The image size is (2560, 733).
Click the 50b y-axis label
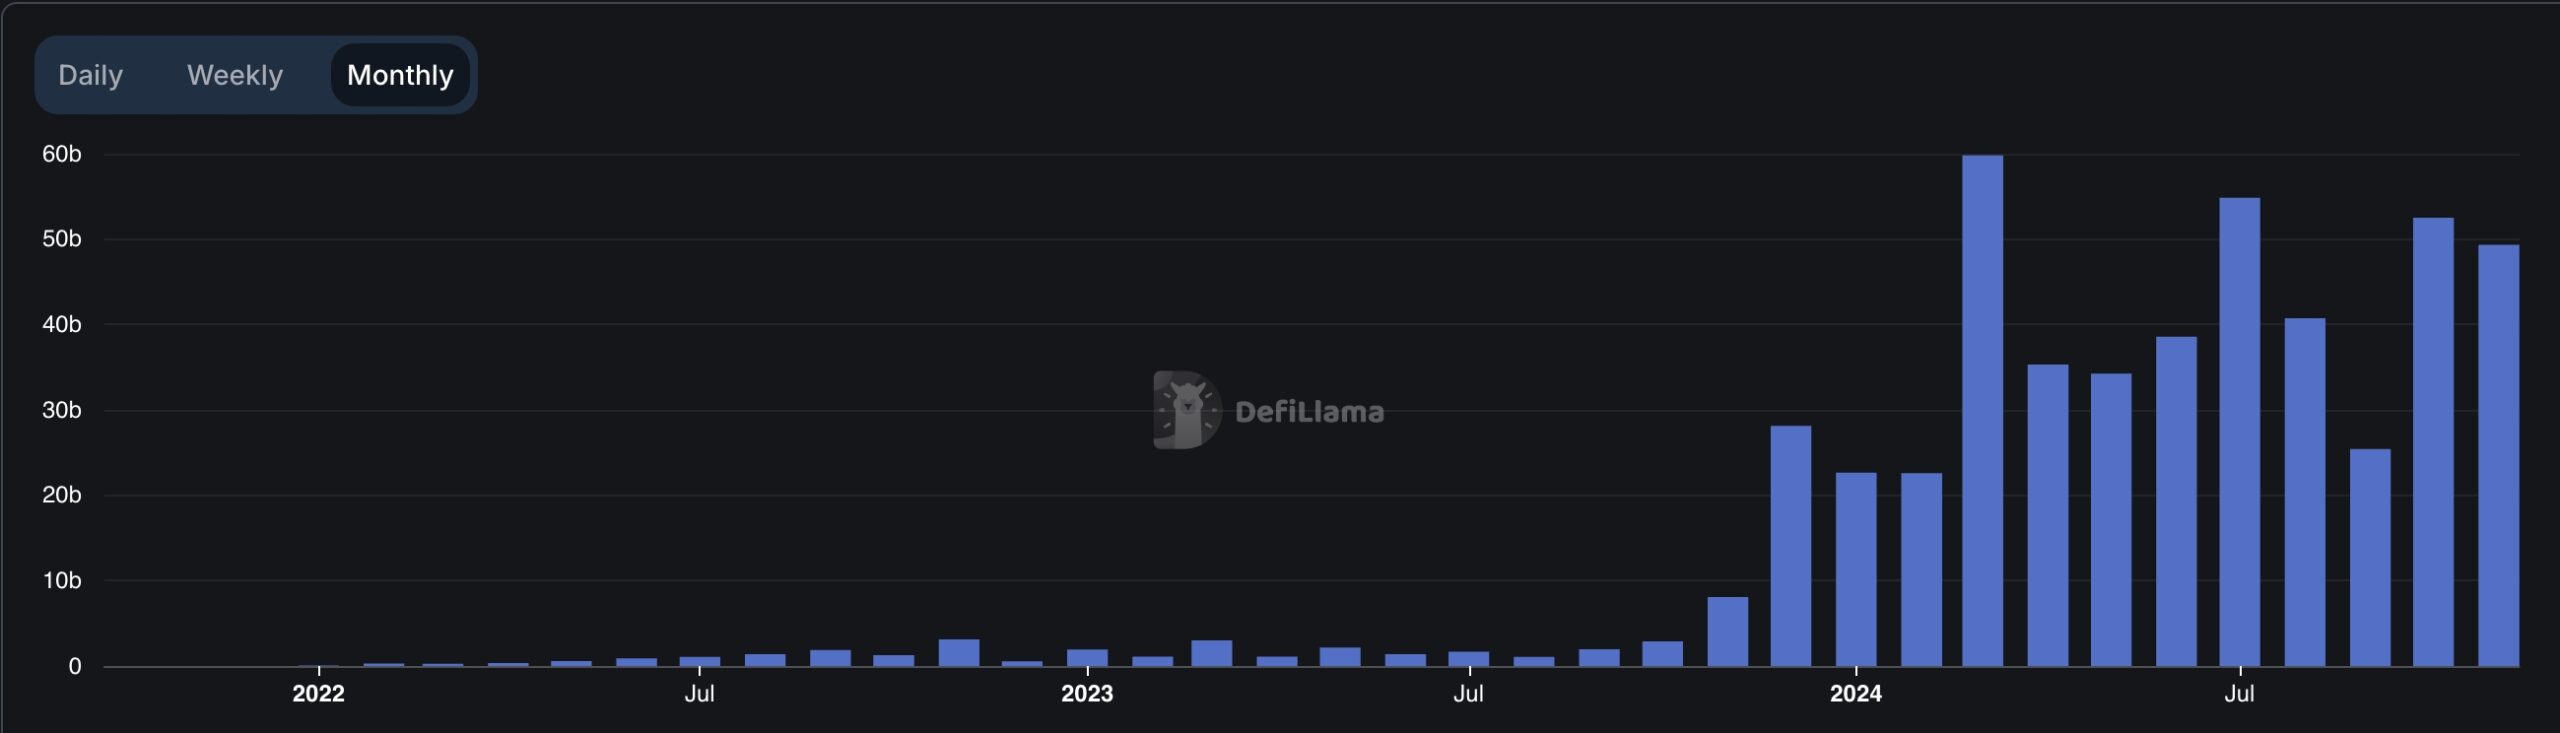(61, 239)
